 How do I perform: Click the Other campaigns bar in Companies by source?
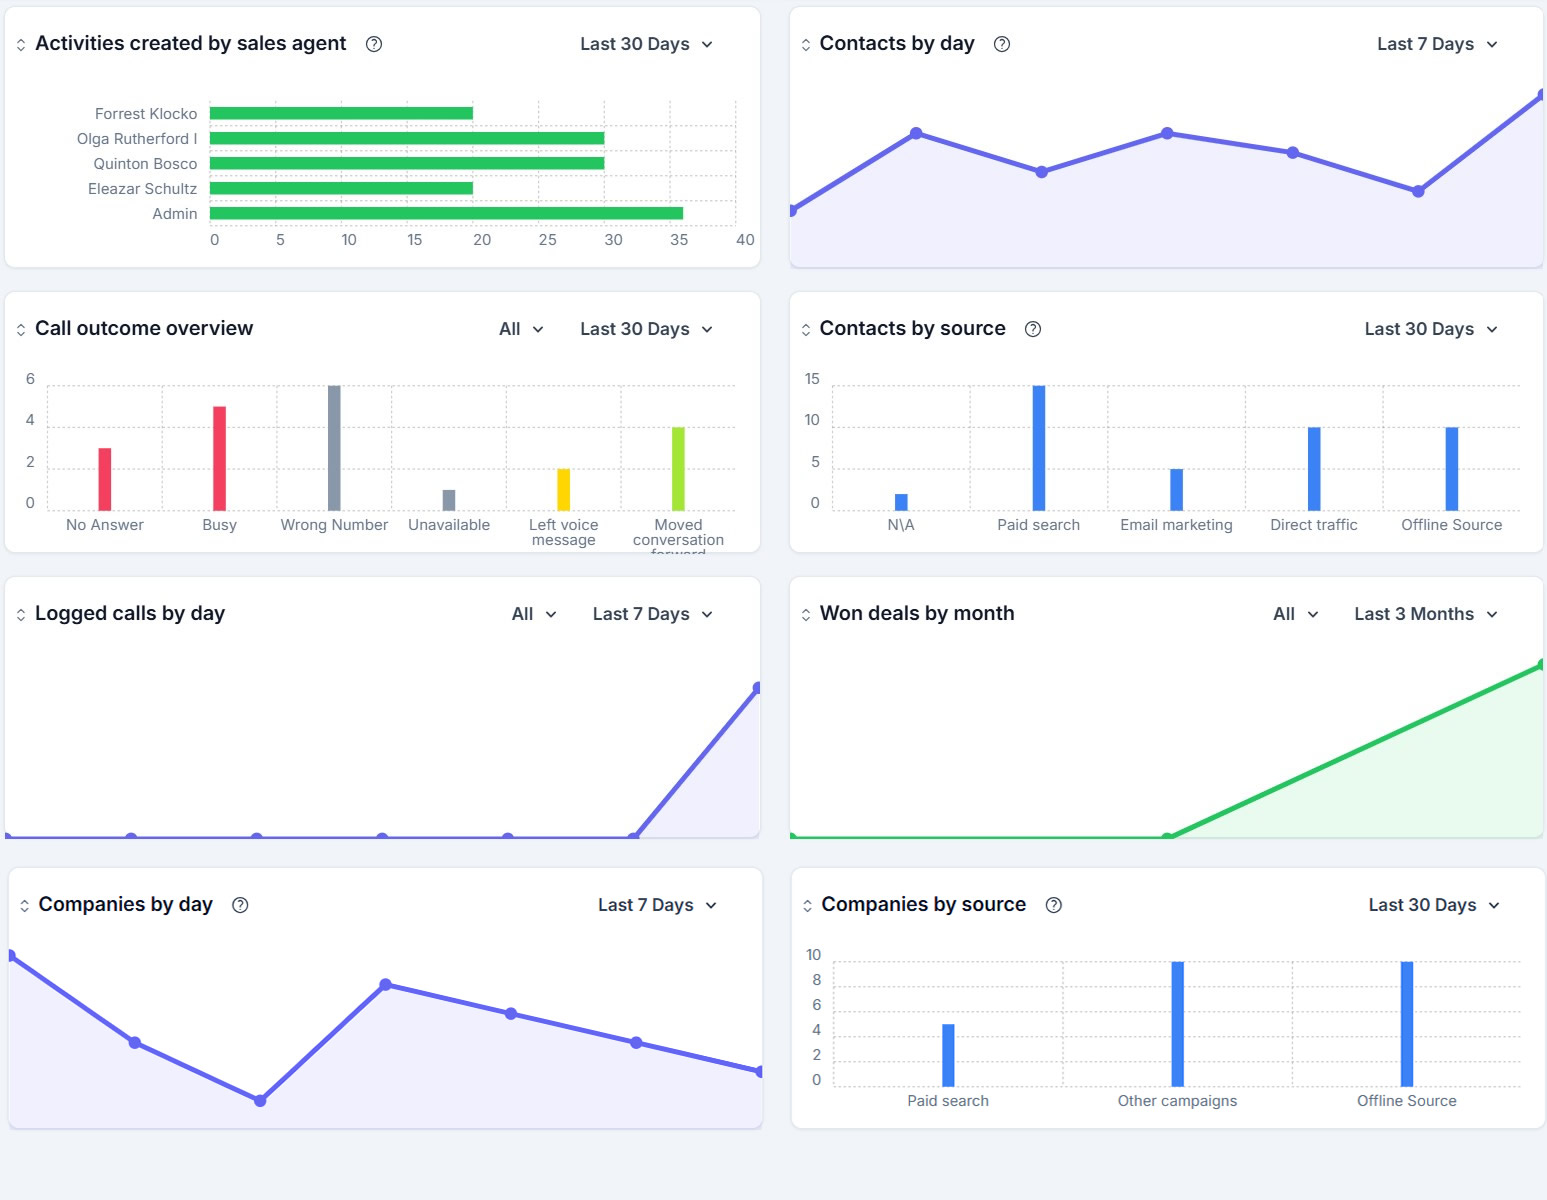1177,1023
